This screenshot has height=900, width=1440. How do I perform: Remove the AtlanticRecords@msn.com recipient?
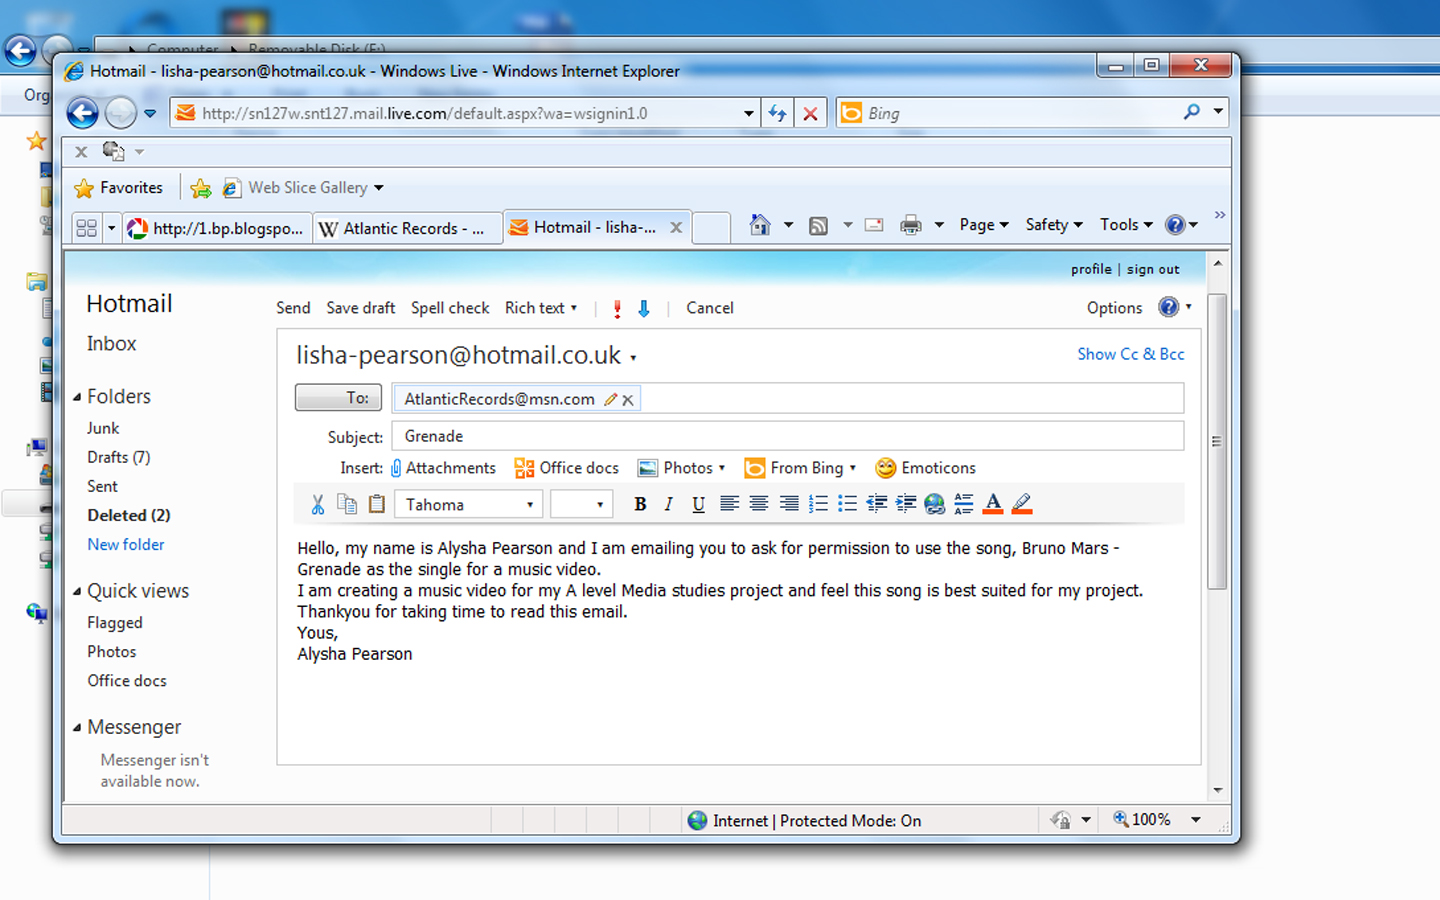click(628, 400)
